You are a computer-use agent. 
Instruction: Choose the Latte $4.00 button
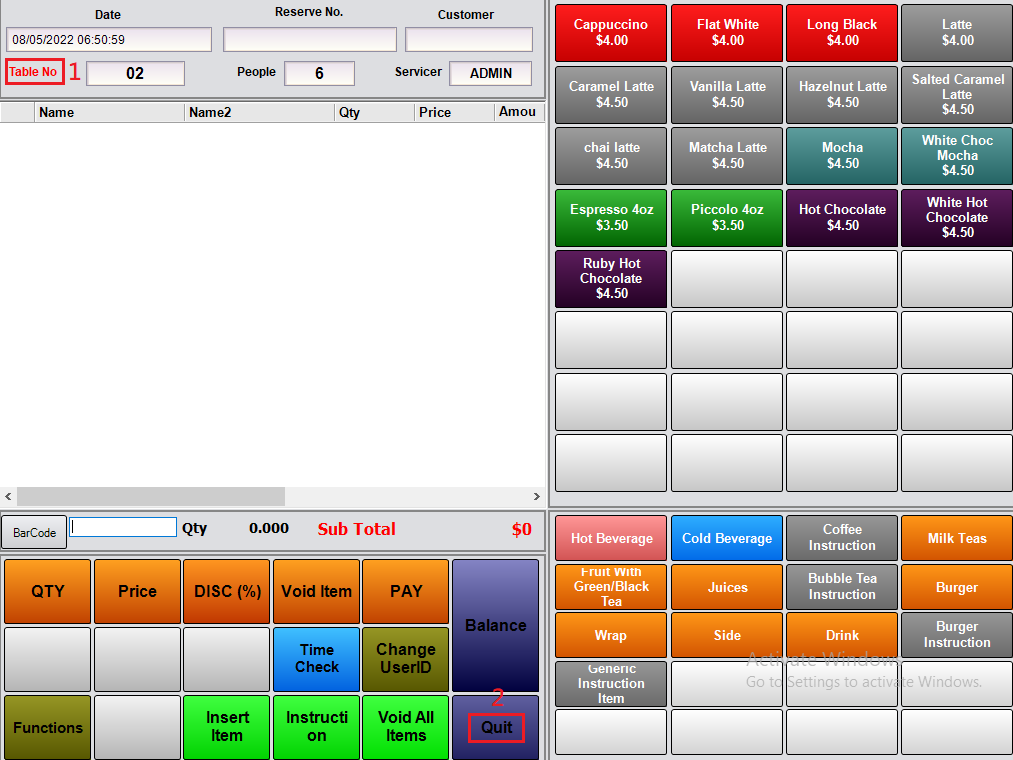pyautogui.click(x=957, y=32)
